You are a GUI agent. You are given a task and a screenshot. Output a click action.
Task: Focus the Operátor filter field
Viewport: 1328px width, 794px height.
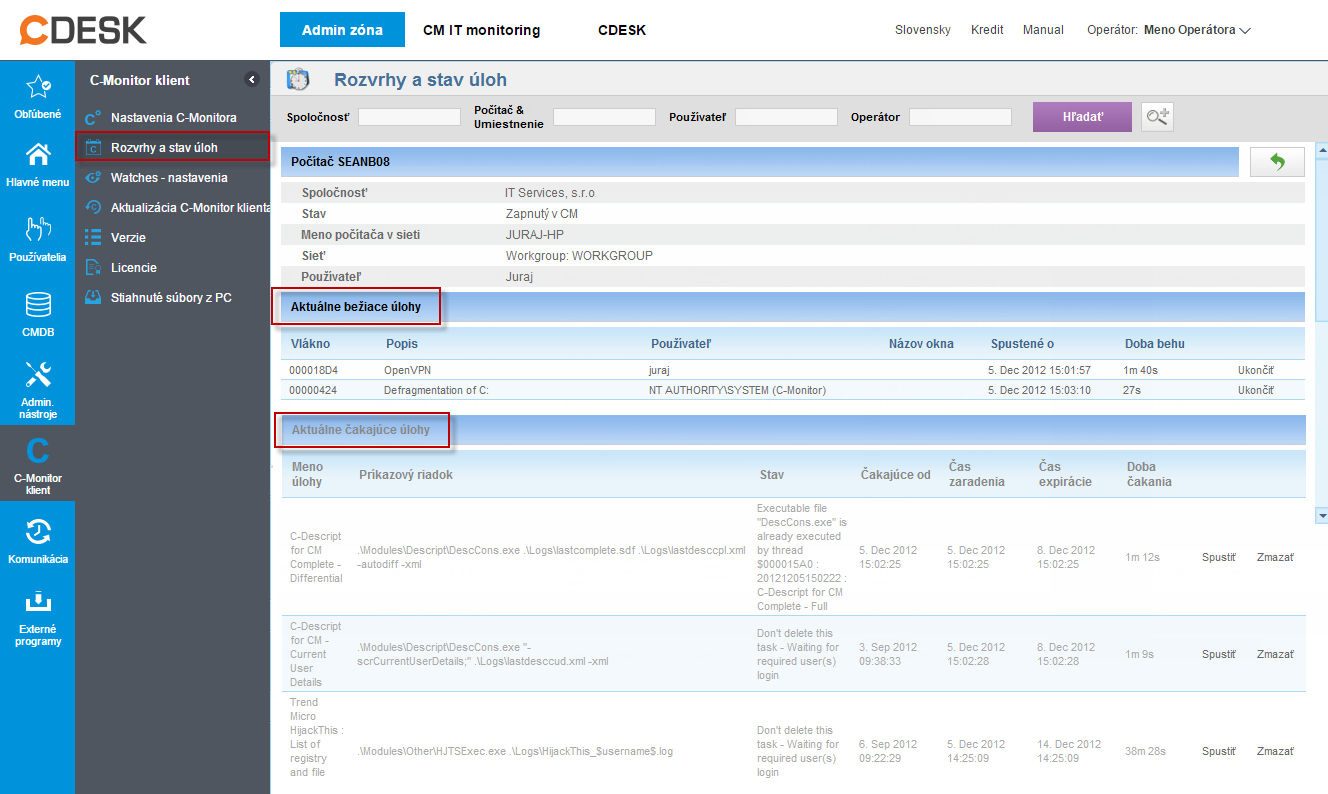point(960,117)
